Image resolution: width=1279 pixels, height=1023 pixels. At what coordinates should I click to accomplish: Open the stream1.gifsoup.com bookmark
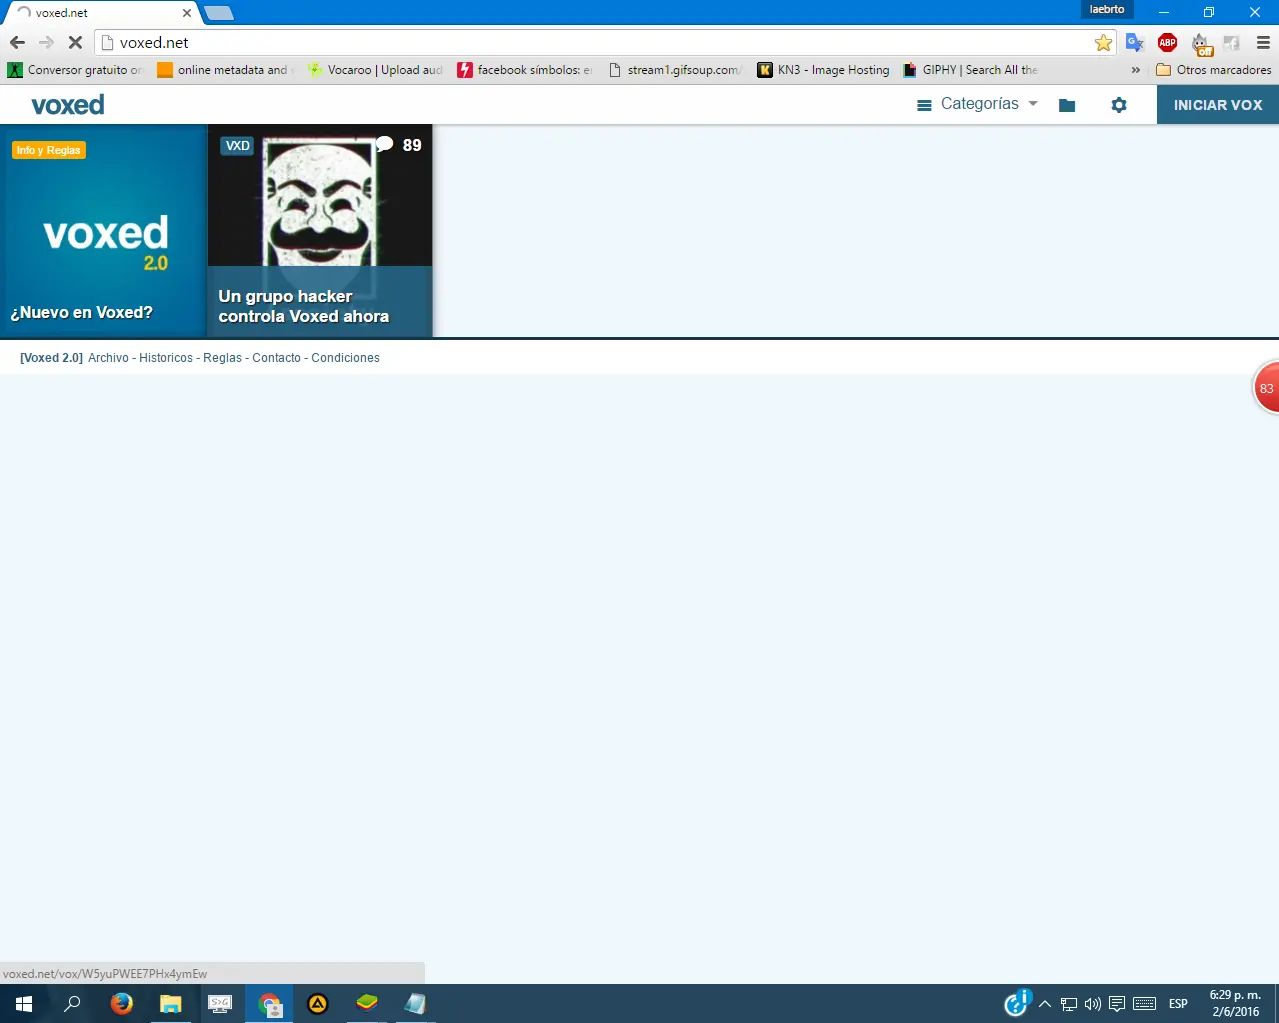[676, 70]
